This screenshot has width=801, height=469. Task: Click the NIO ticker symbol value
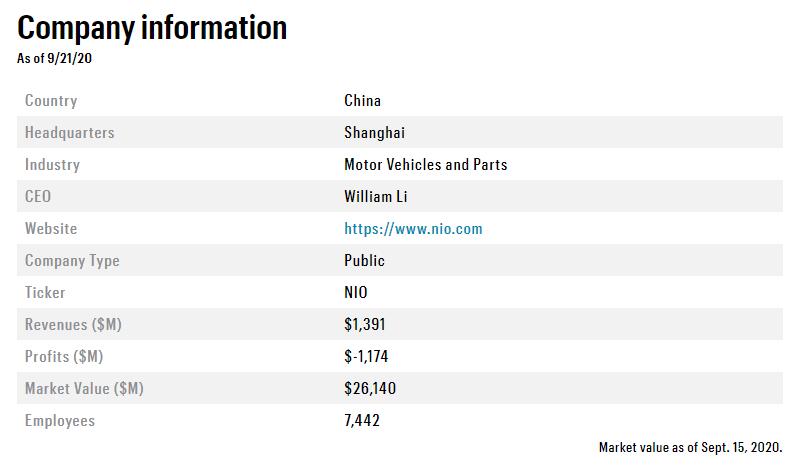356,293
